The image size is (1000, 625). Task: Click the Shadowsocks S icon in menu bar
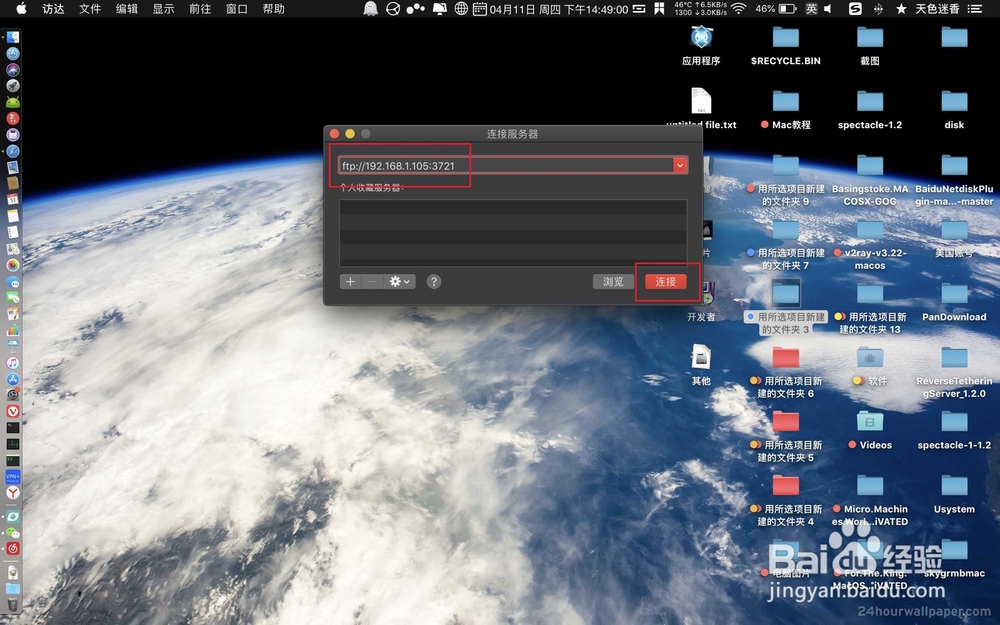pos(855,9)
